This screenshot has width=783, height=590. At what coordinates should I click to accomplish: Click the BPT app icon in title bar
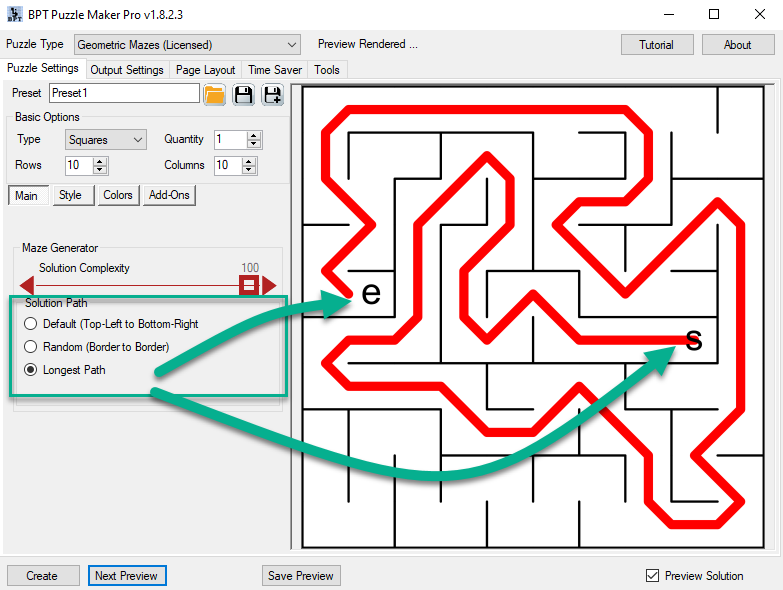(14, 15)
